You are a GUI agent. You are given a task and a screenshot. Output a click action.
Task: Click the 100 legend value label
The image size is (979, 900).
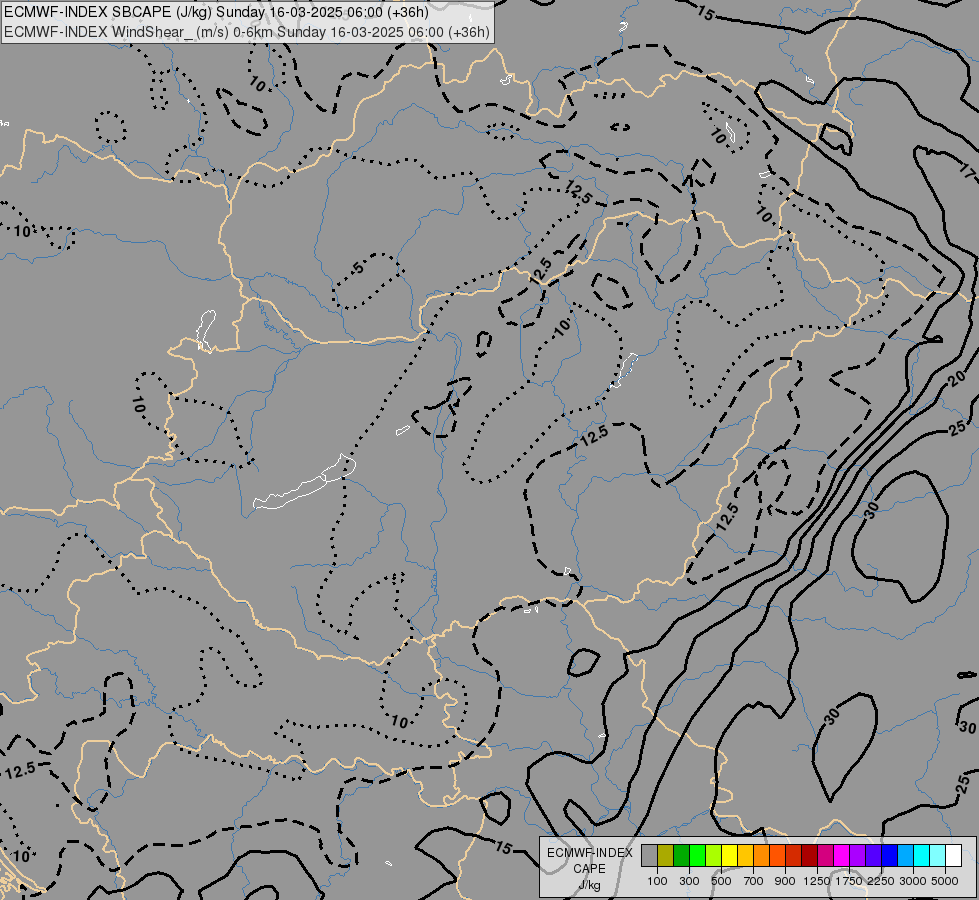pyautogui.click(x=657, y=881)
